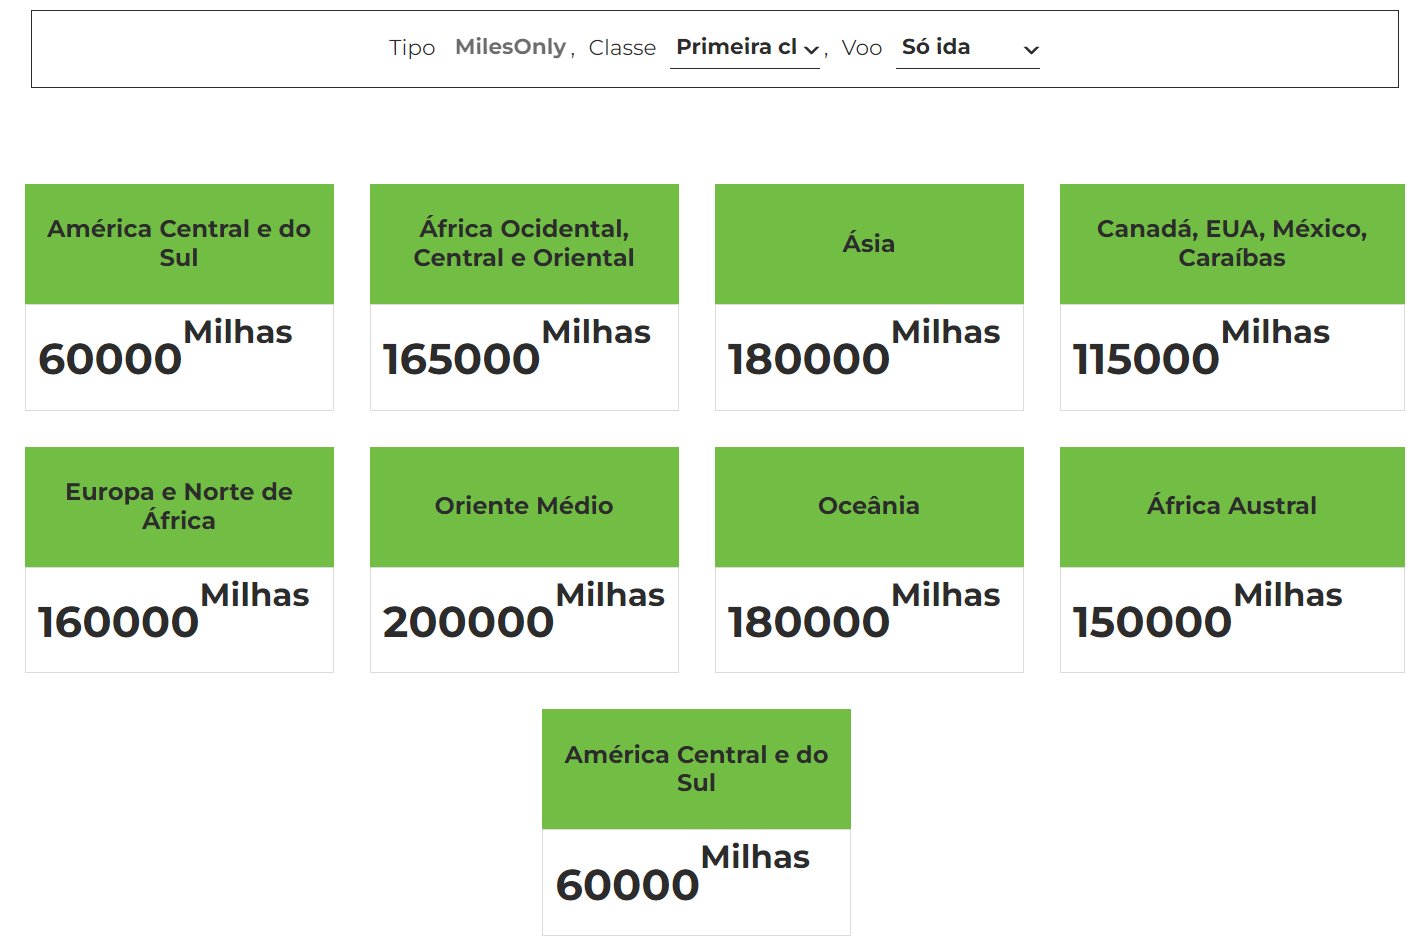Click the MilesOnly type value
The width and height of the screenshot is (1425, 947).
point(510,48)
